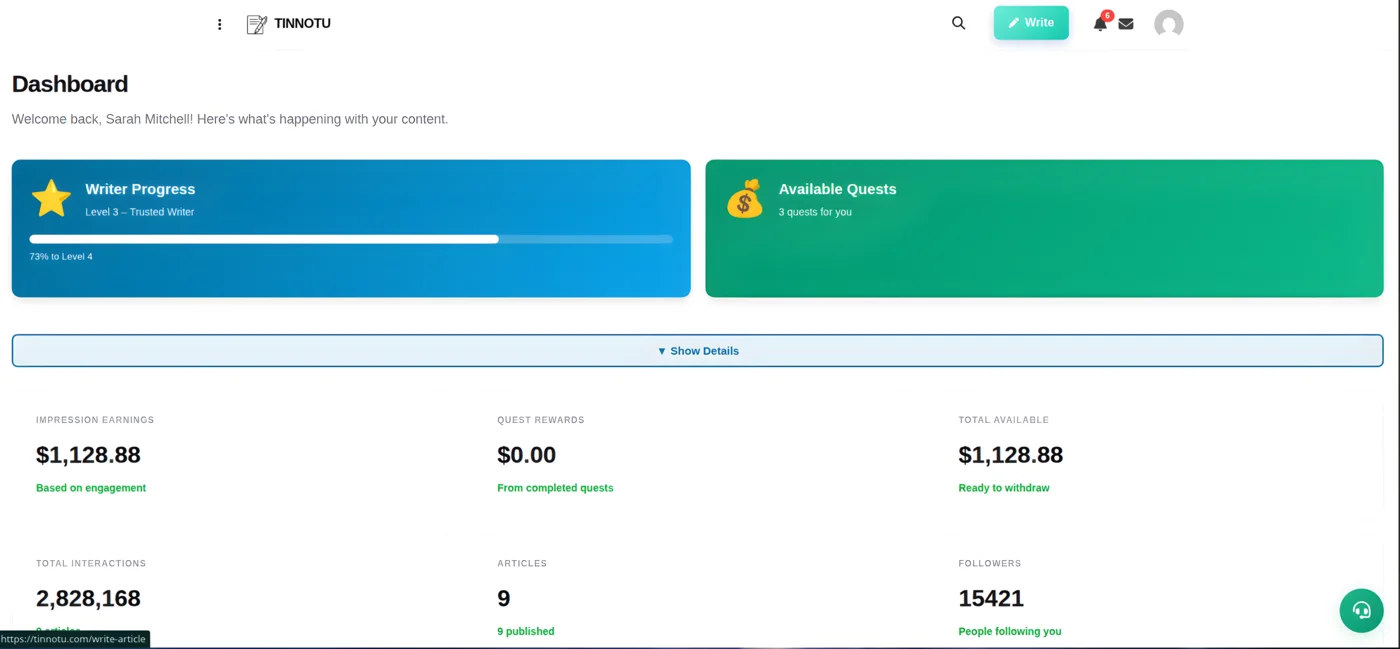The height and width of the screenshot is (649, 1400).
Task: Click '3 quests for you' text
Action: click(815, 212)
